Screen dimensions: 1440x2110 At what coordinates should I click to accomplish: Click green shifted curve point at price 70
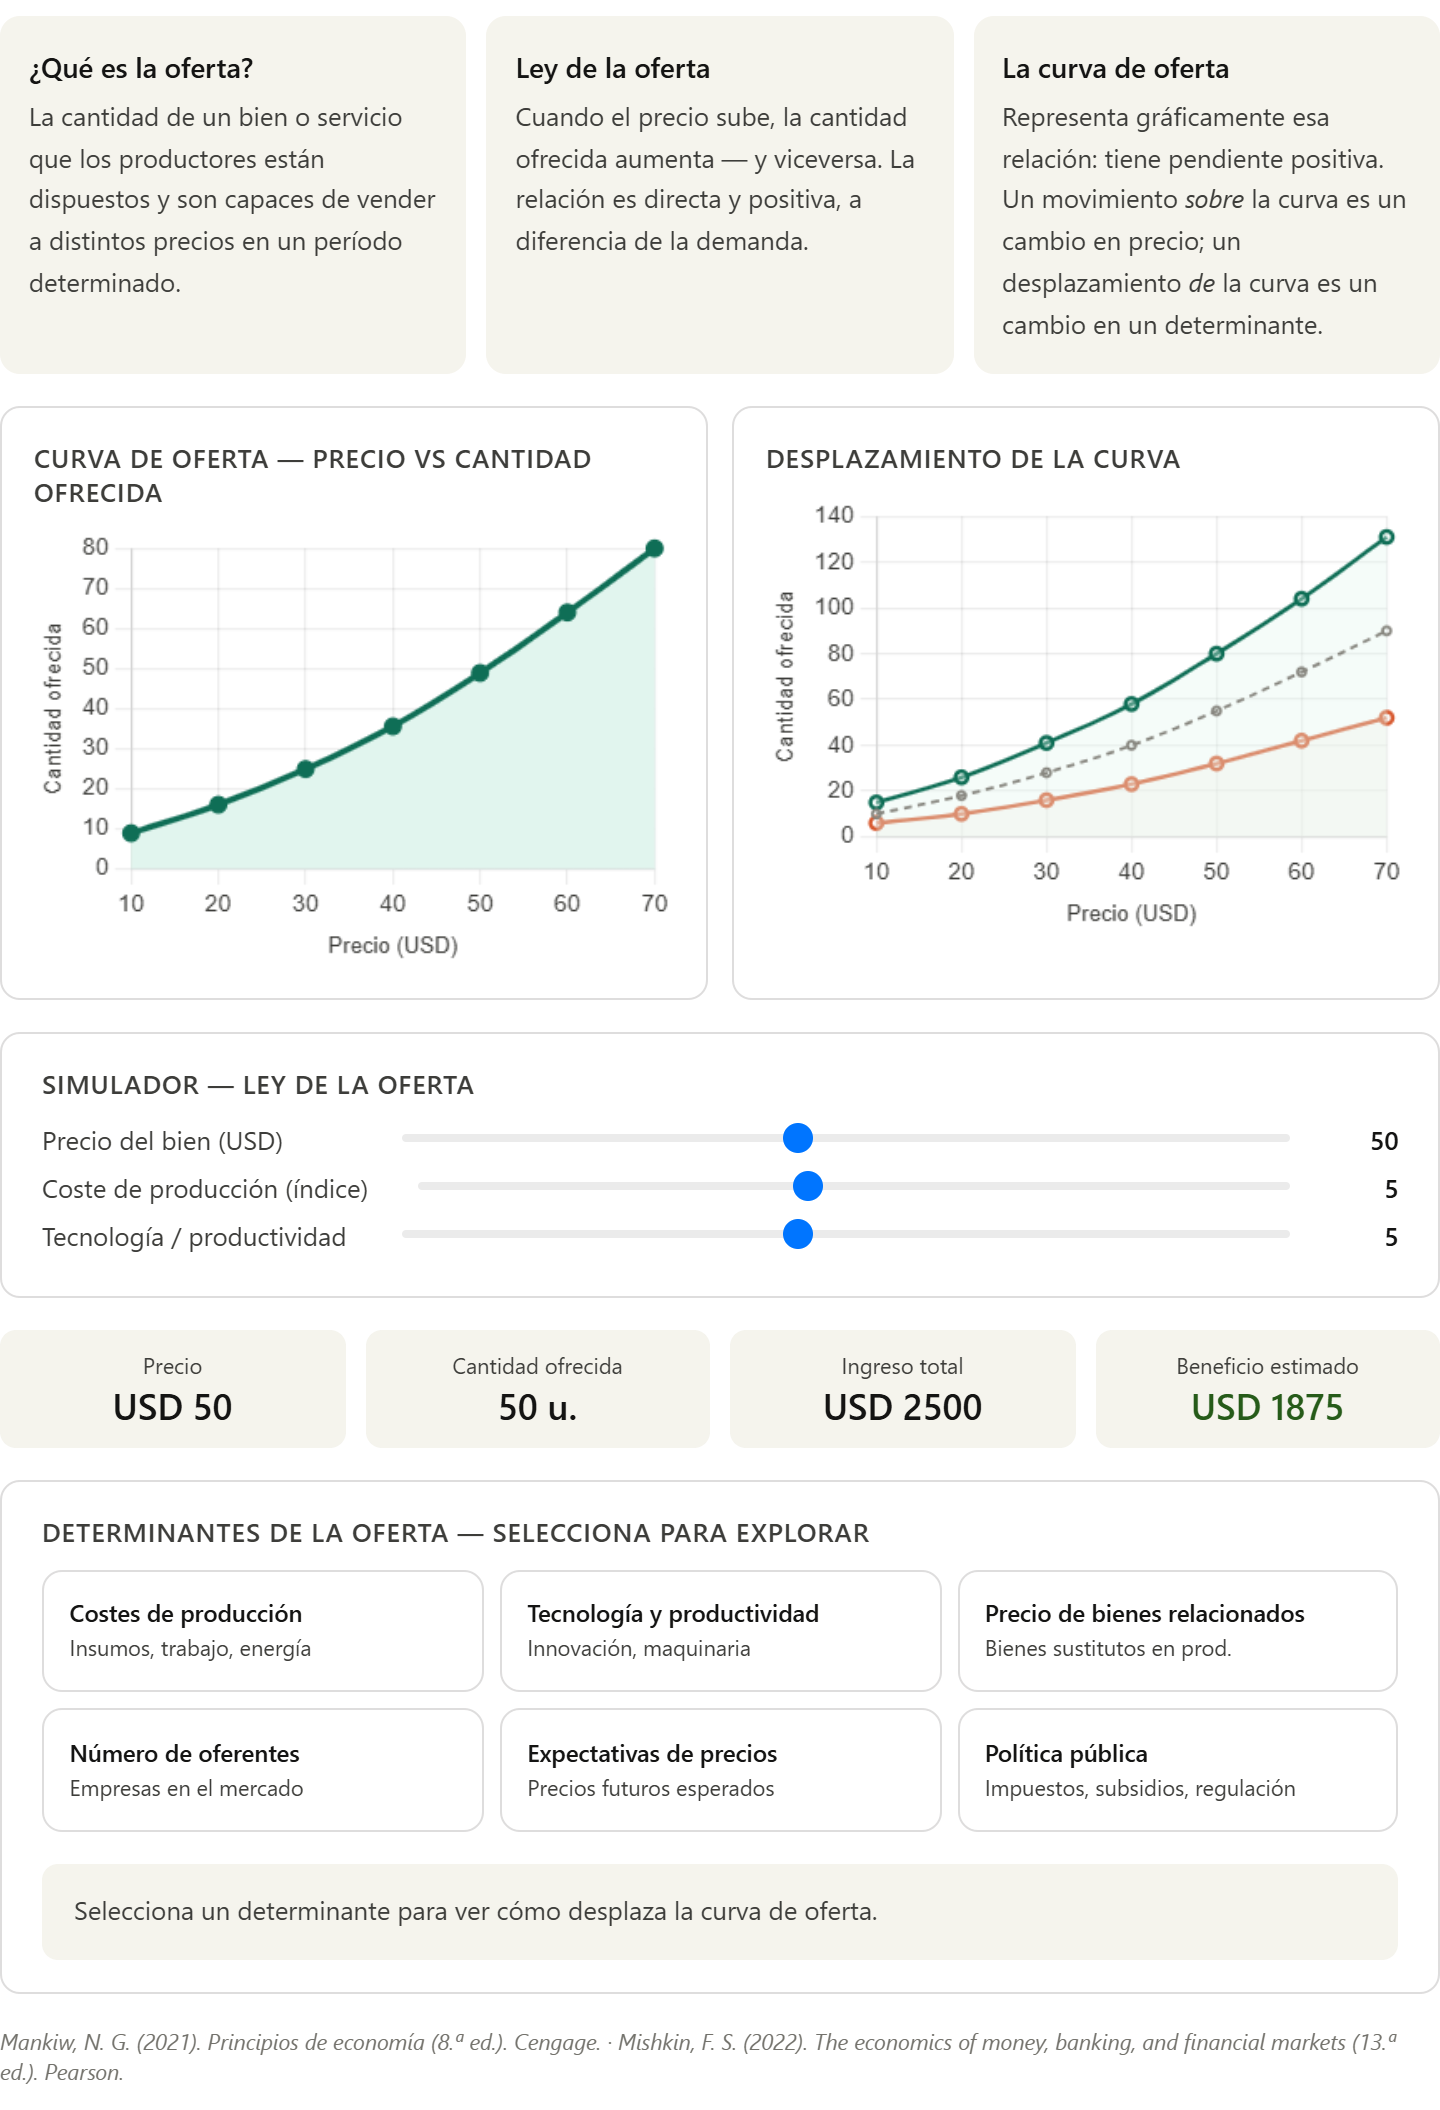click(1386, 537)
